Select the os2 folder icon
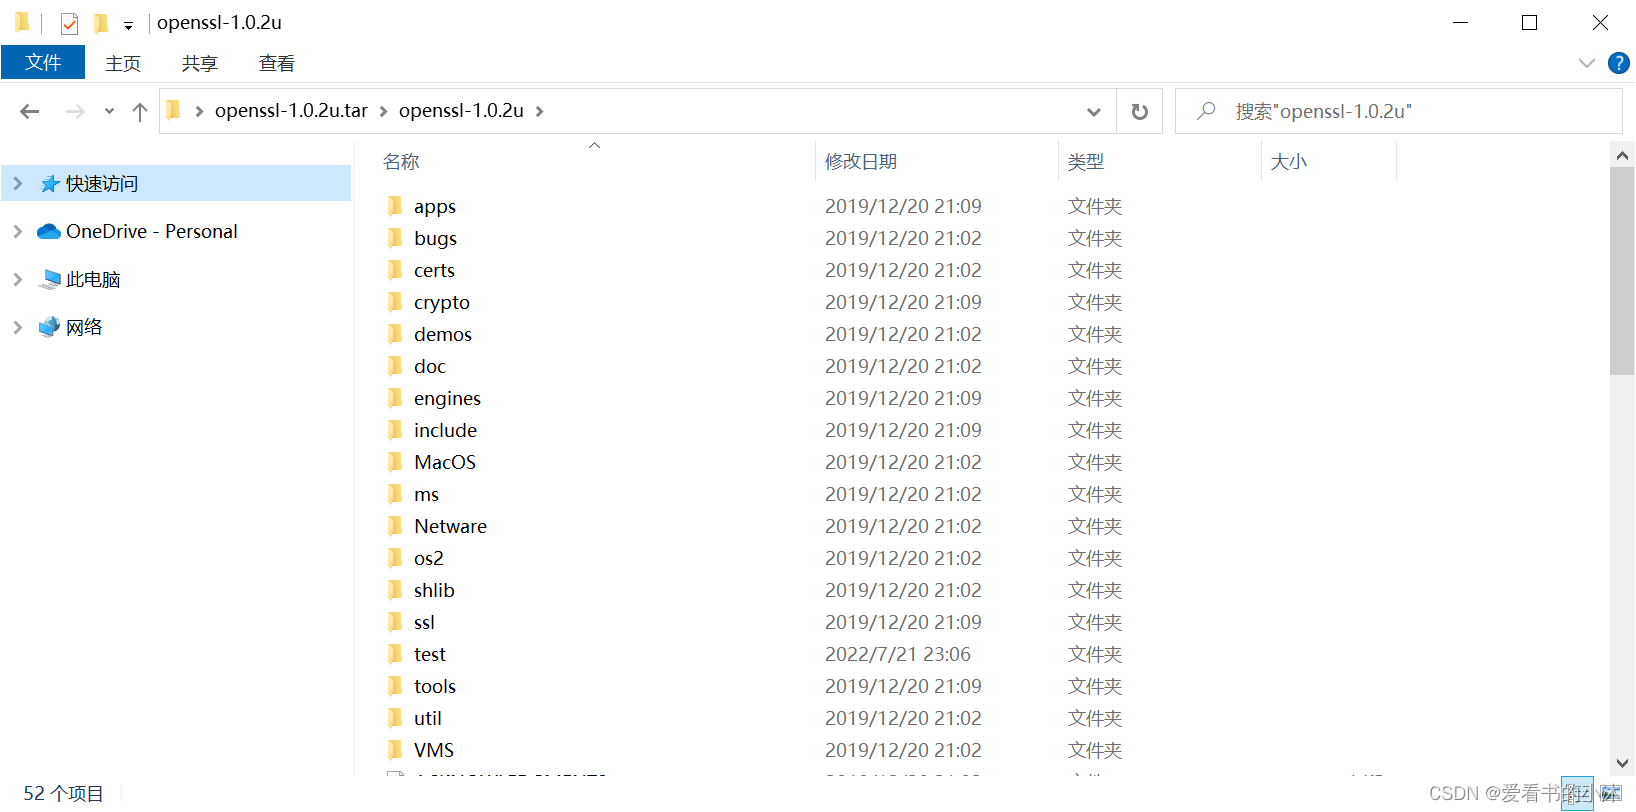Screen dimensions: 1636x812 tap(396, 558)
